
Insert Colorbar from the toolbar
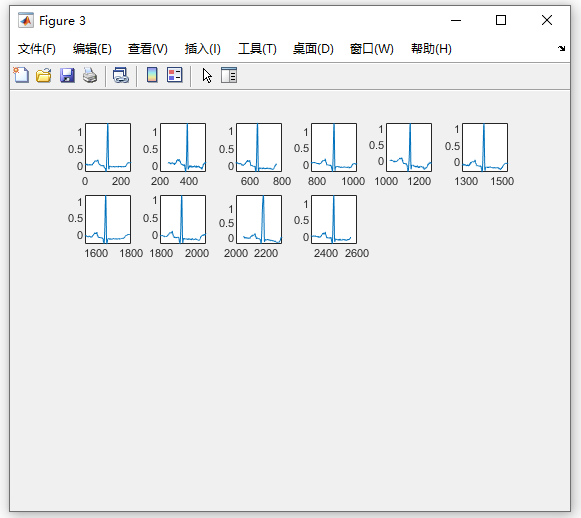[x=152, y=75]
